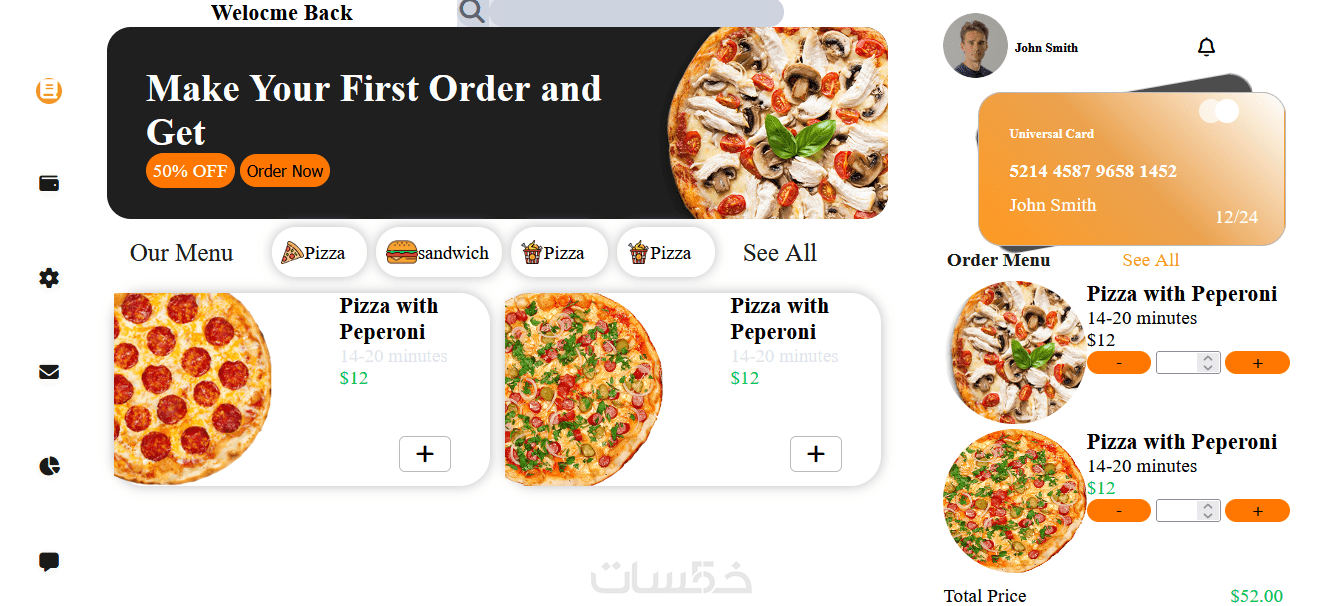Open See All beside Order Menu
Viewport: 1344px width, 606px height.
(1151, 260)
